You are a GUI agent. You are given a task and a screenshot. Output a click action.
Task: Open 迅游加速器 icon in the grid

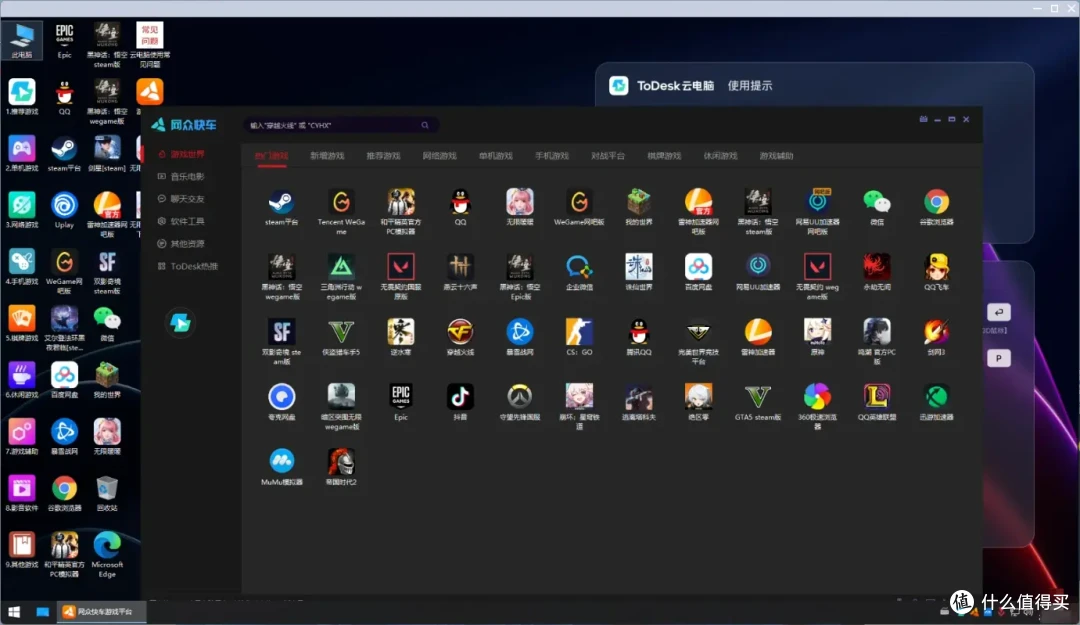point(936,397)
